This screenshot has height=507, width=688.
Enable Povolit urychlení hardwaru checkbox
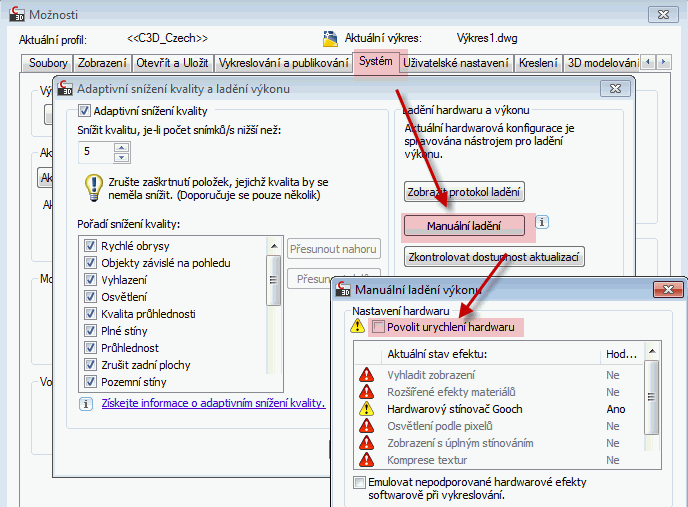pos(378,327)
